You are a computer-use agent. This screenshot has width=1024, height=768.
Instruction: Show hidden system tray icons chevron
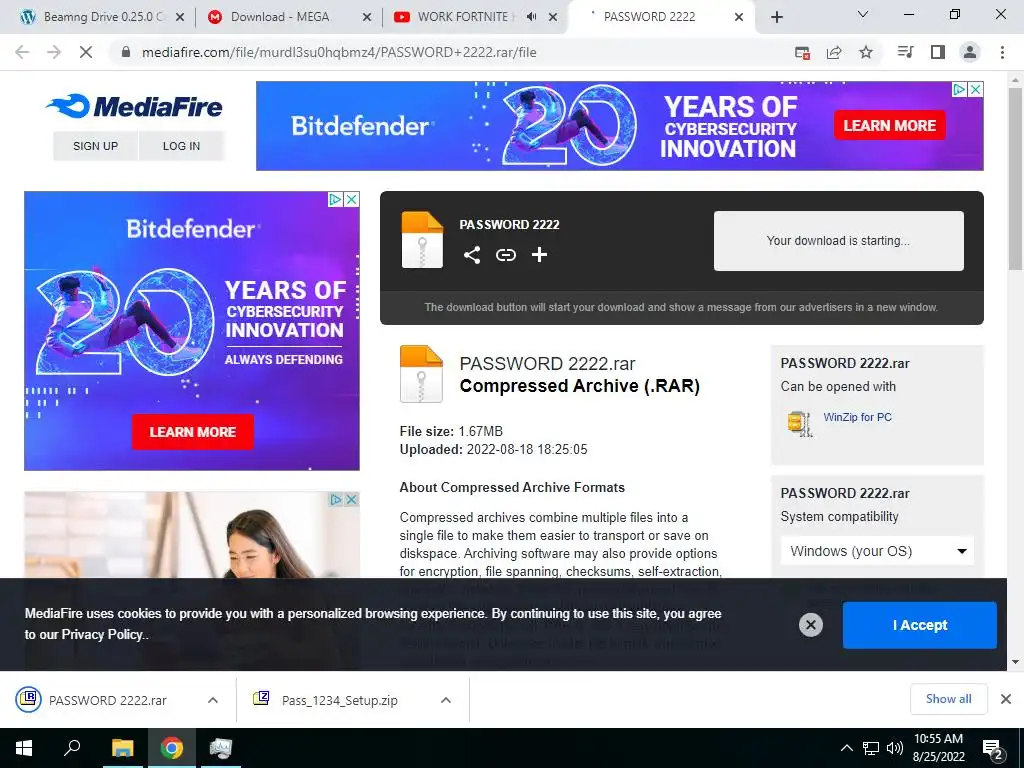846,748
